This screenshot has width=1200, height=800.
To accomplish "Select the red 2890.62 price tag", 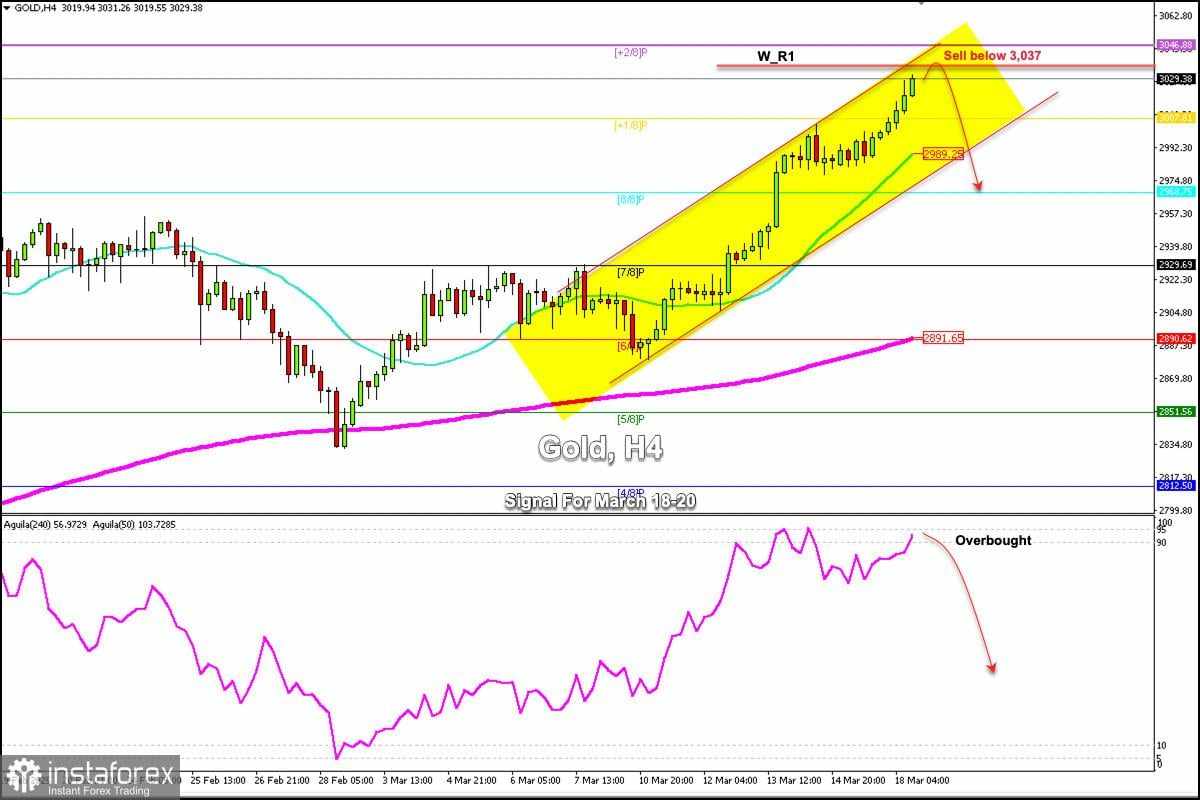I will 1176,339.
